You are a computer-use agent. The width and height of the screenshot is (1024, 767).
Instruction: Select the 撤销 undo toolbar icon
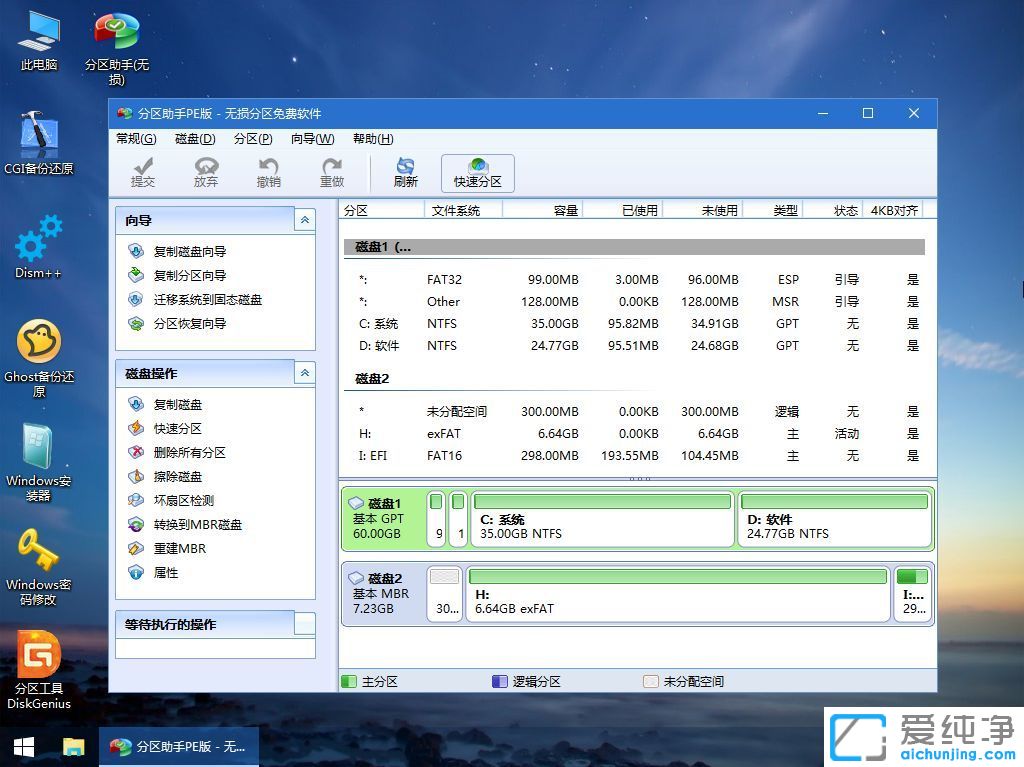pos(269,172)
